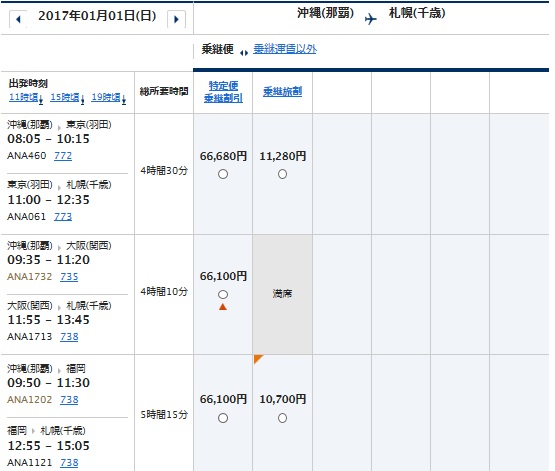Viewport: 555px width, 471px height.
Task: Click flight number ANA1732
Action: point(30,277)
